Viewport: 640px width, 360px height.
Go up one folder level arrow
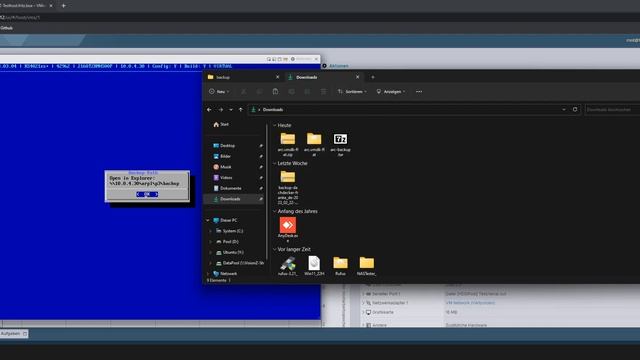[241, 110]
